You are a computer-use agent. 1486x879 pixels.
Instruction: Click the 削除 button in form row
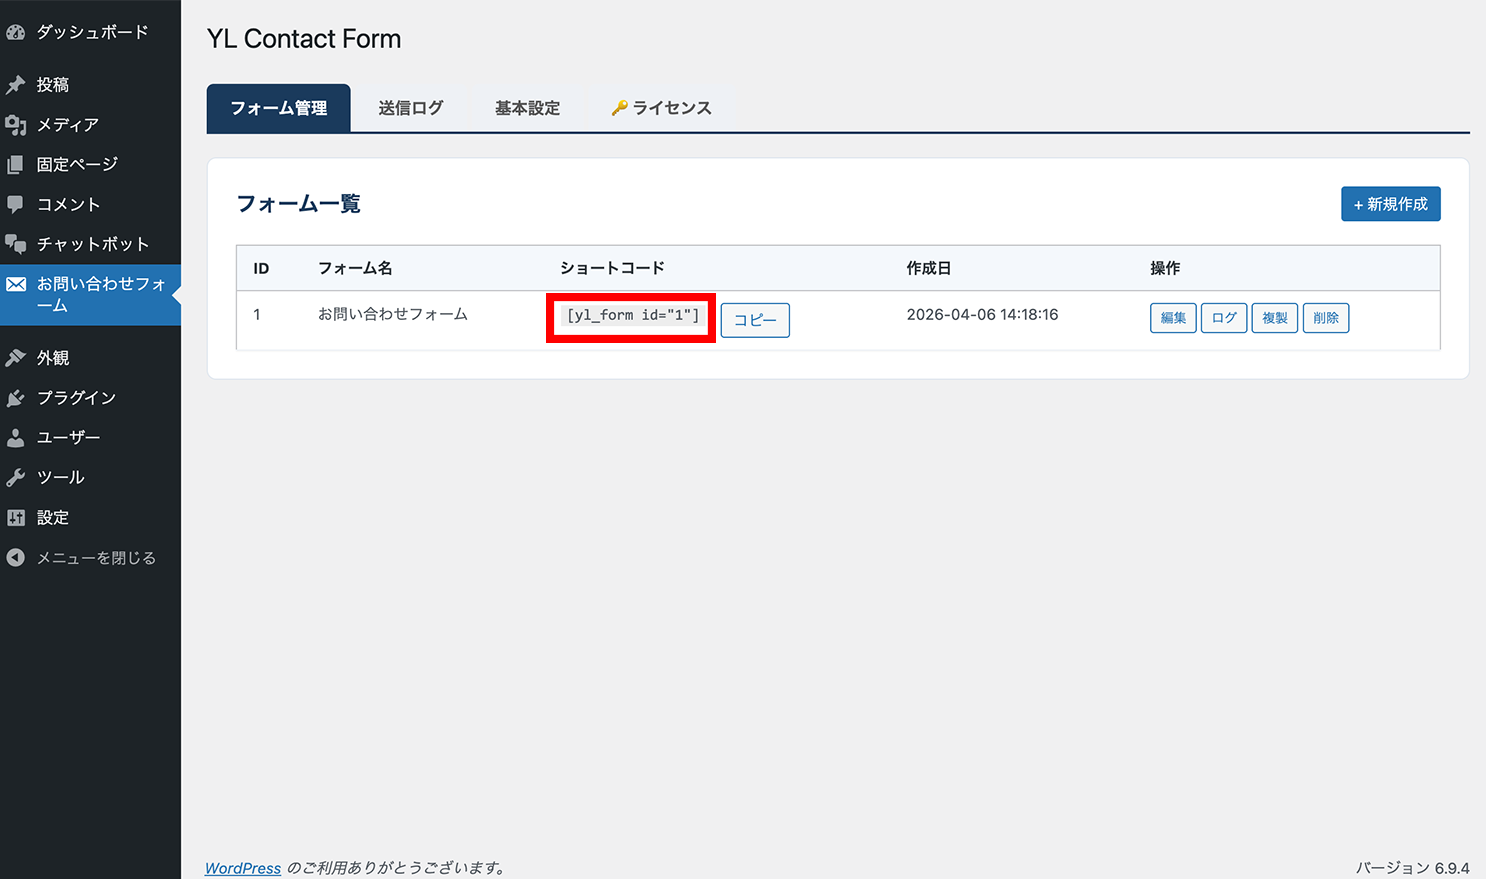1326,318
